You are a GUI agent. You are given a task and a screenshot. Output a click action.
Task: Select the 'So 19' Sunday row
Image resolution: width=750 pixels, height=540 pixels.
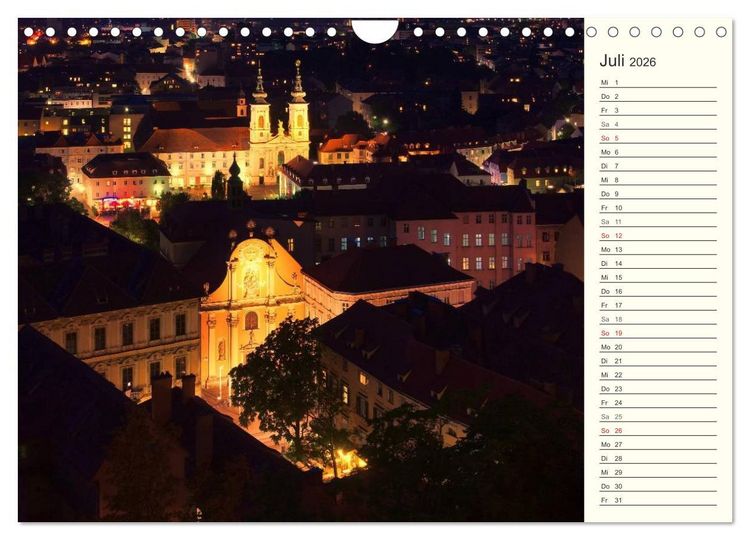click(x=658, y=333)
